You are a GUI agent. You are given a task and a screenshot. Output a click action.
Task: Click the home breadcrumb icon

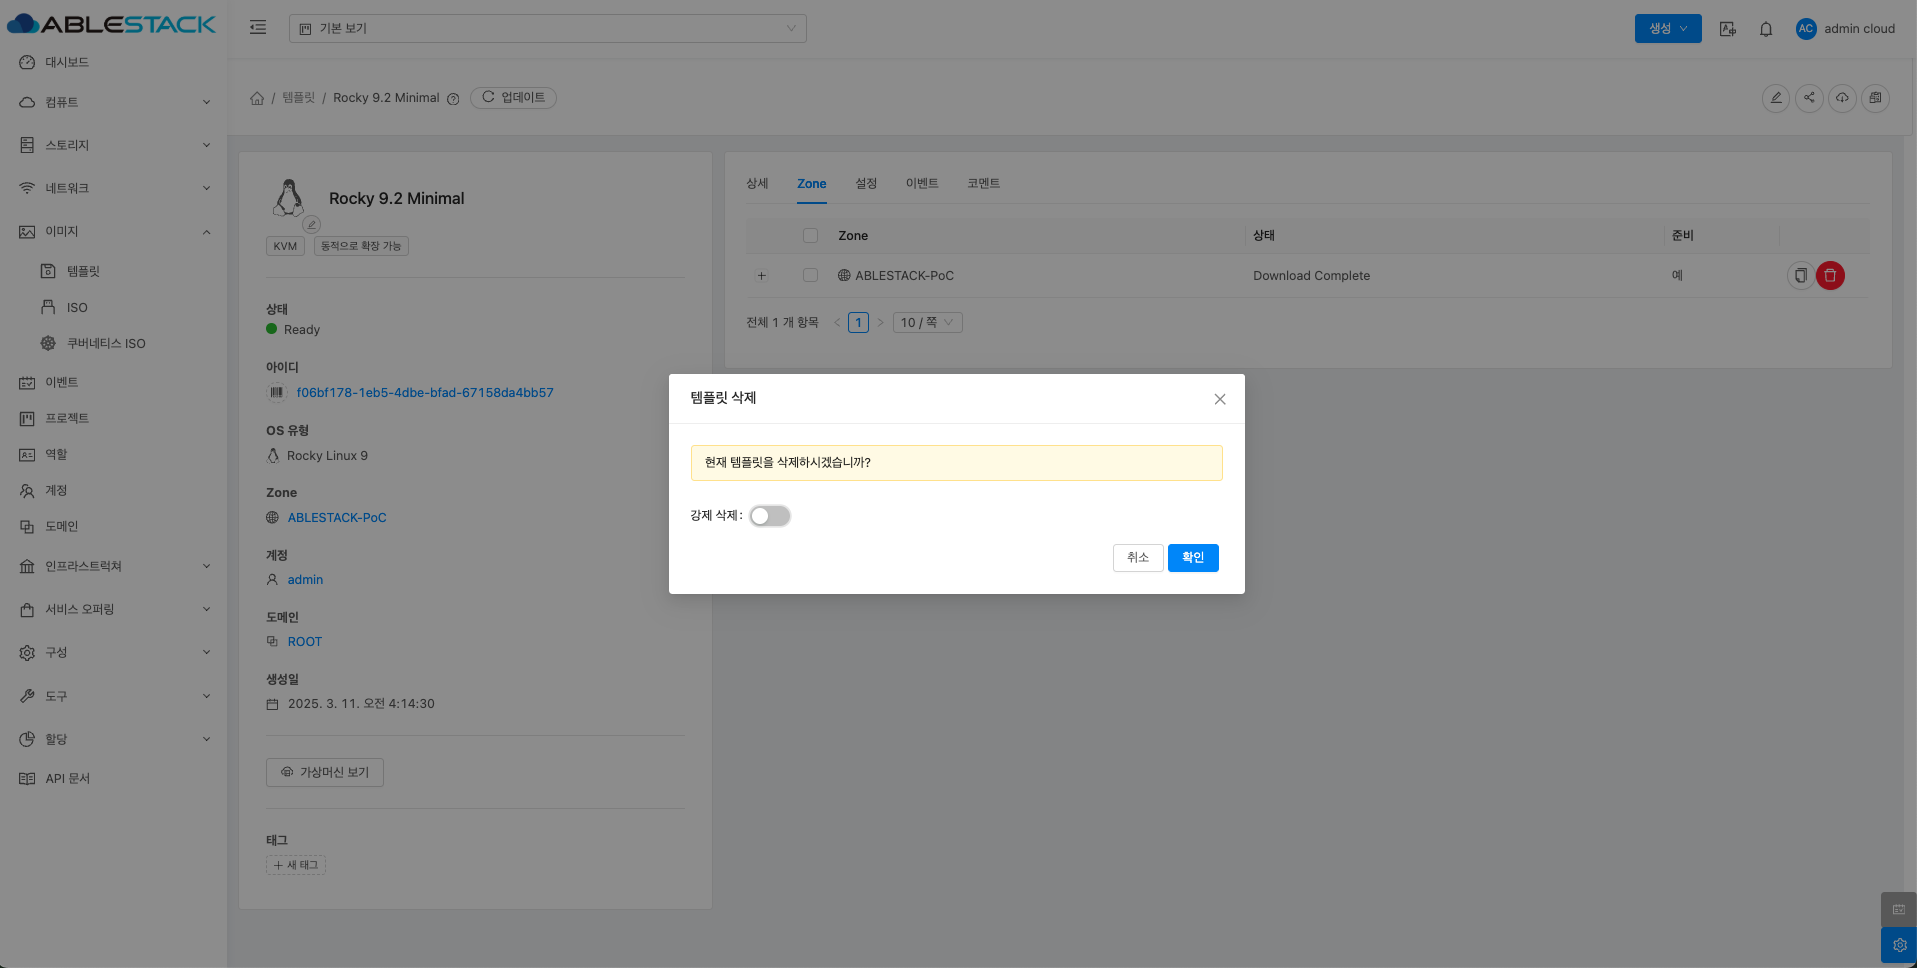click(257, 98)
